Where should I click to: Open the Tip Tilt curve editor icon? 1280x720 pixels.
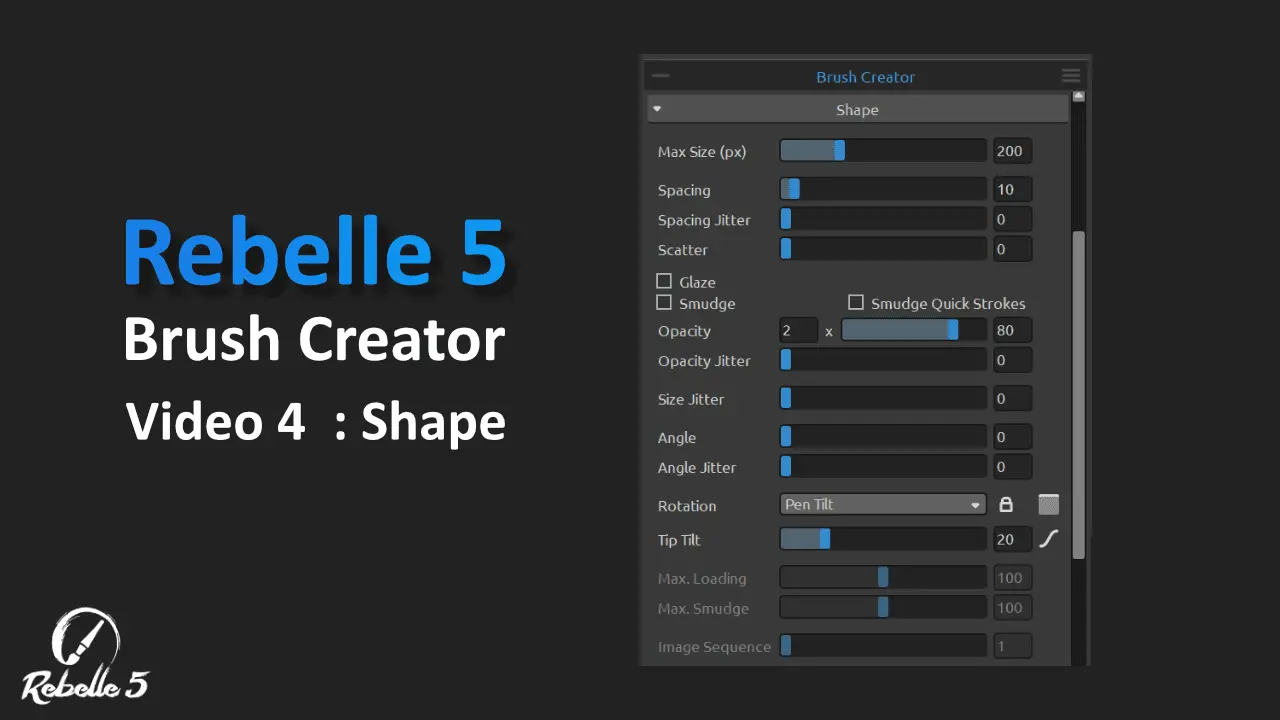[1048, 539]
